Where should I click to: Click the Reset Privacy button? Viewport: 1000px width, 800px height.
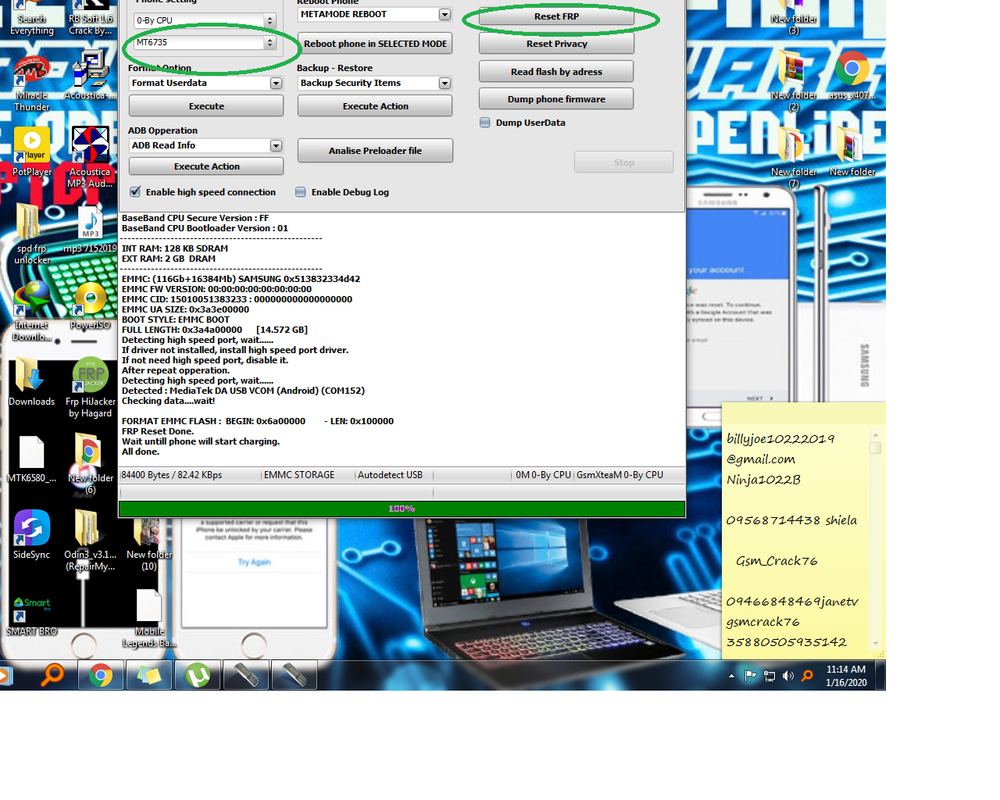point(556,44)
